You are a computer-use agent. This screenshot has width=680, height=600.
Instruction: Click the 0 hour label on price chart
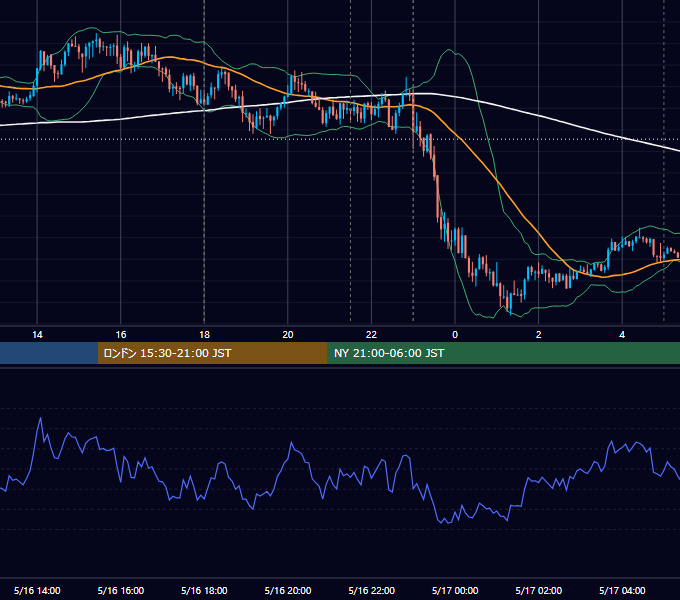(455, 335)
